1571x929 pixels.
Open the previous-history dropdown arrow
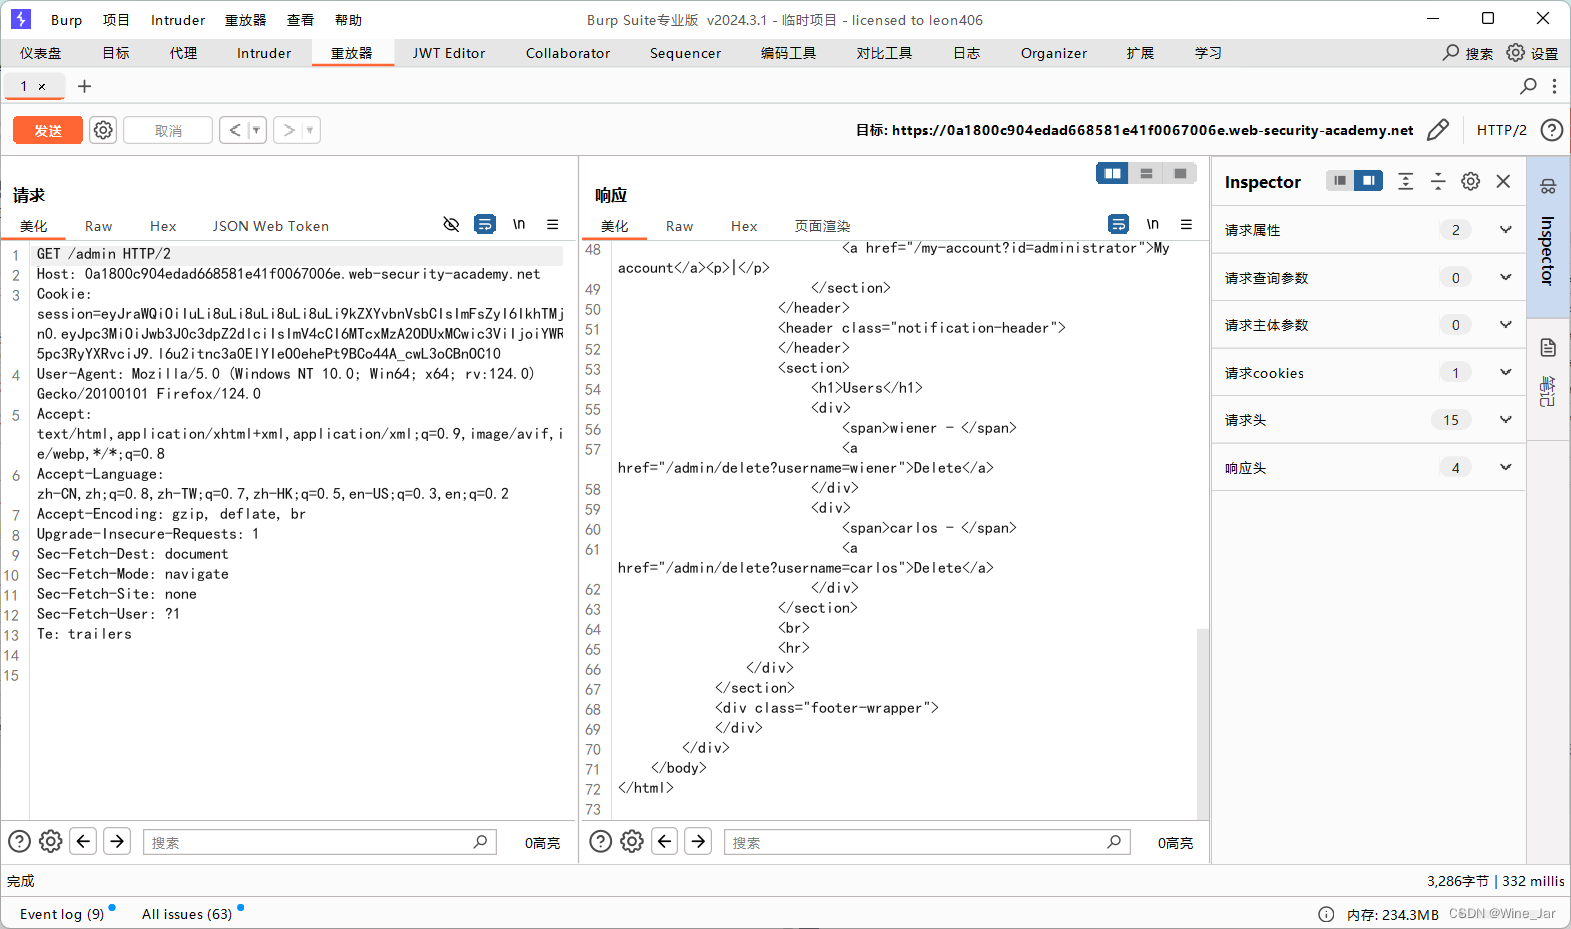coord(256,130)
